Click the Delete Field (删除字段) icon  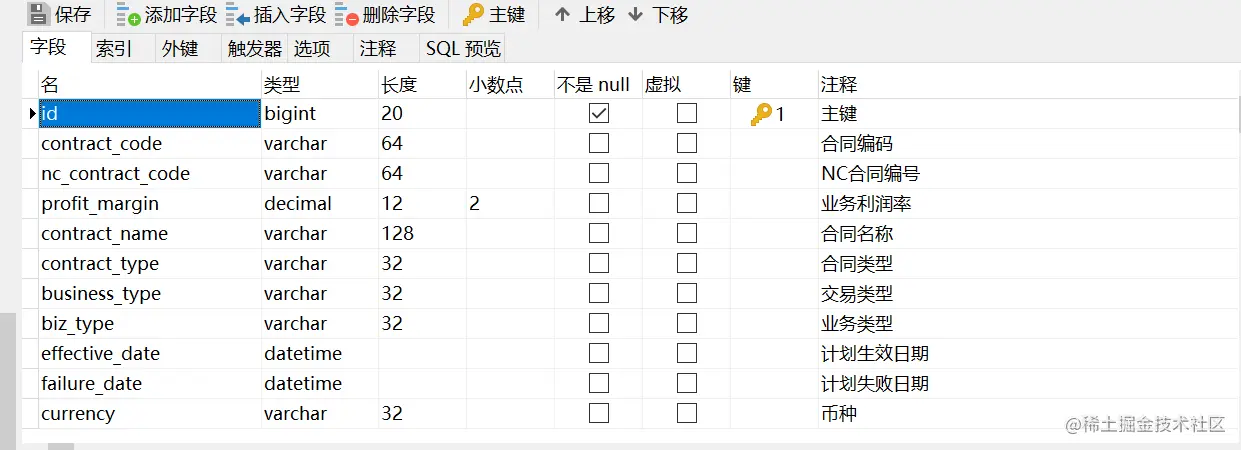[x=347, y=15]
